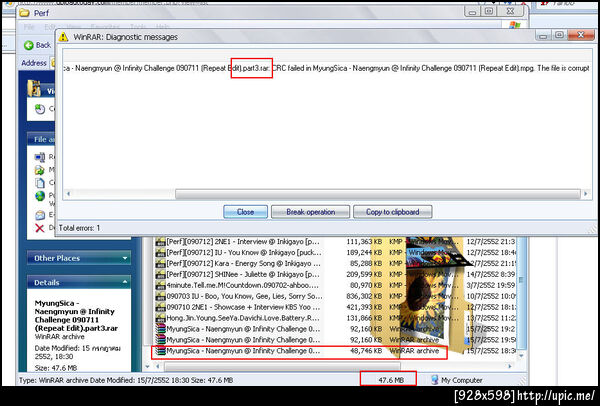Select file '[Perf][090712] Kara - Energy Song'
The image size is (600, 406).
click(x=244, y=264)
